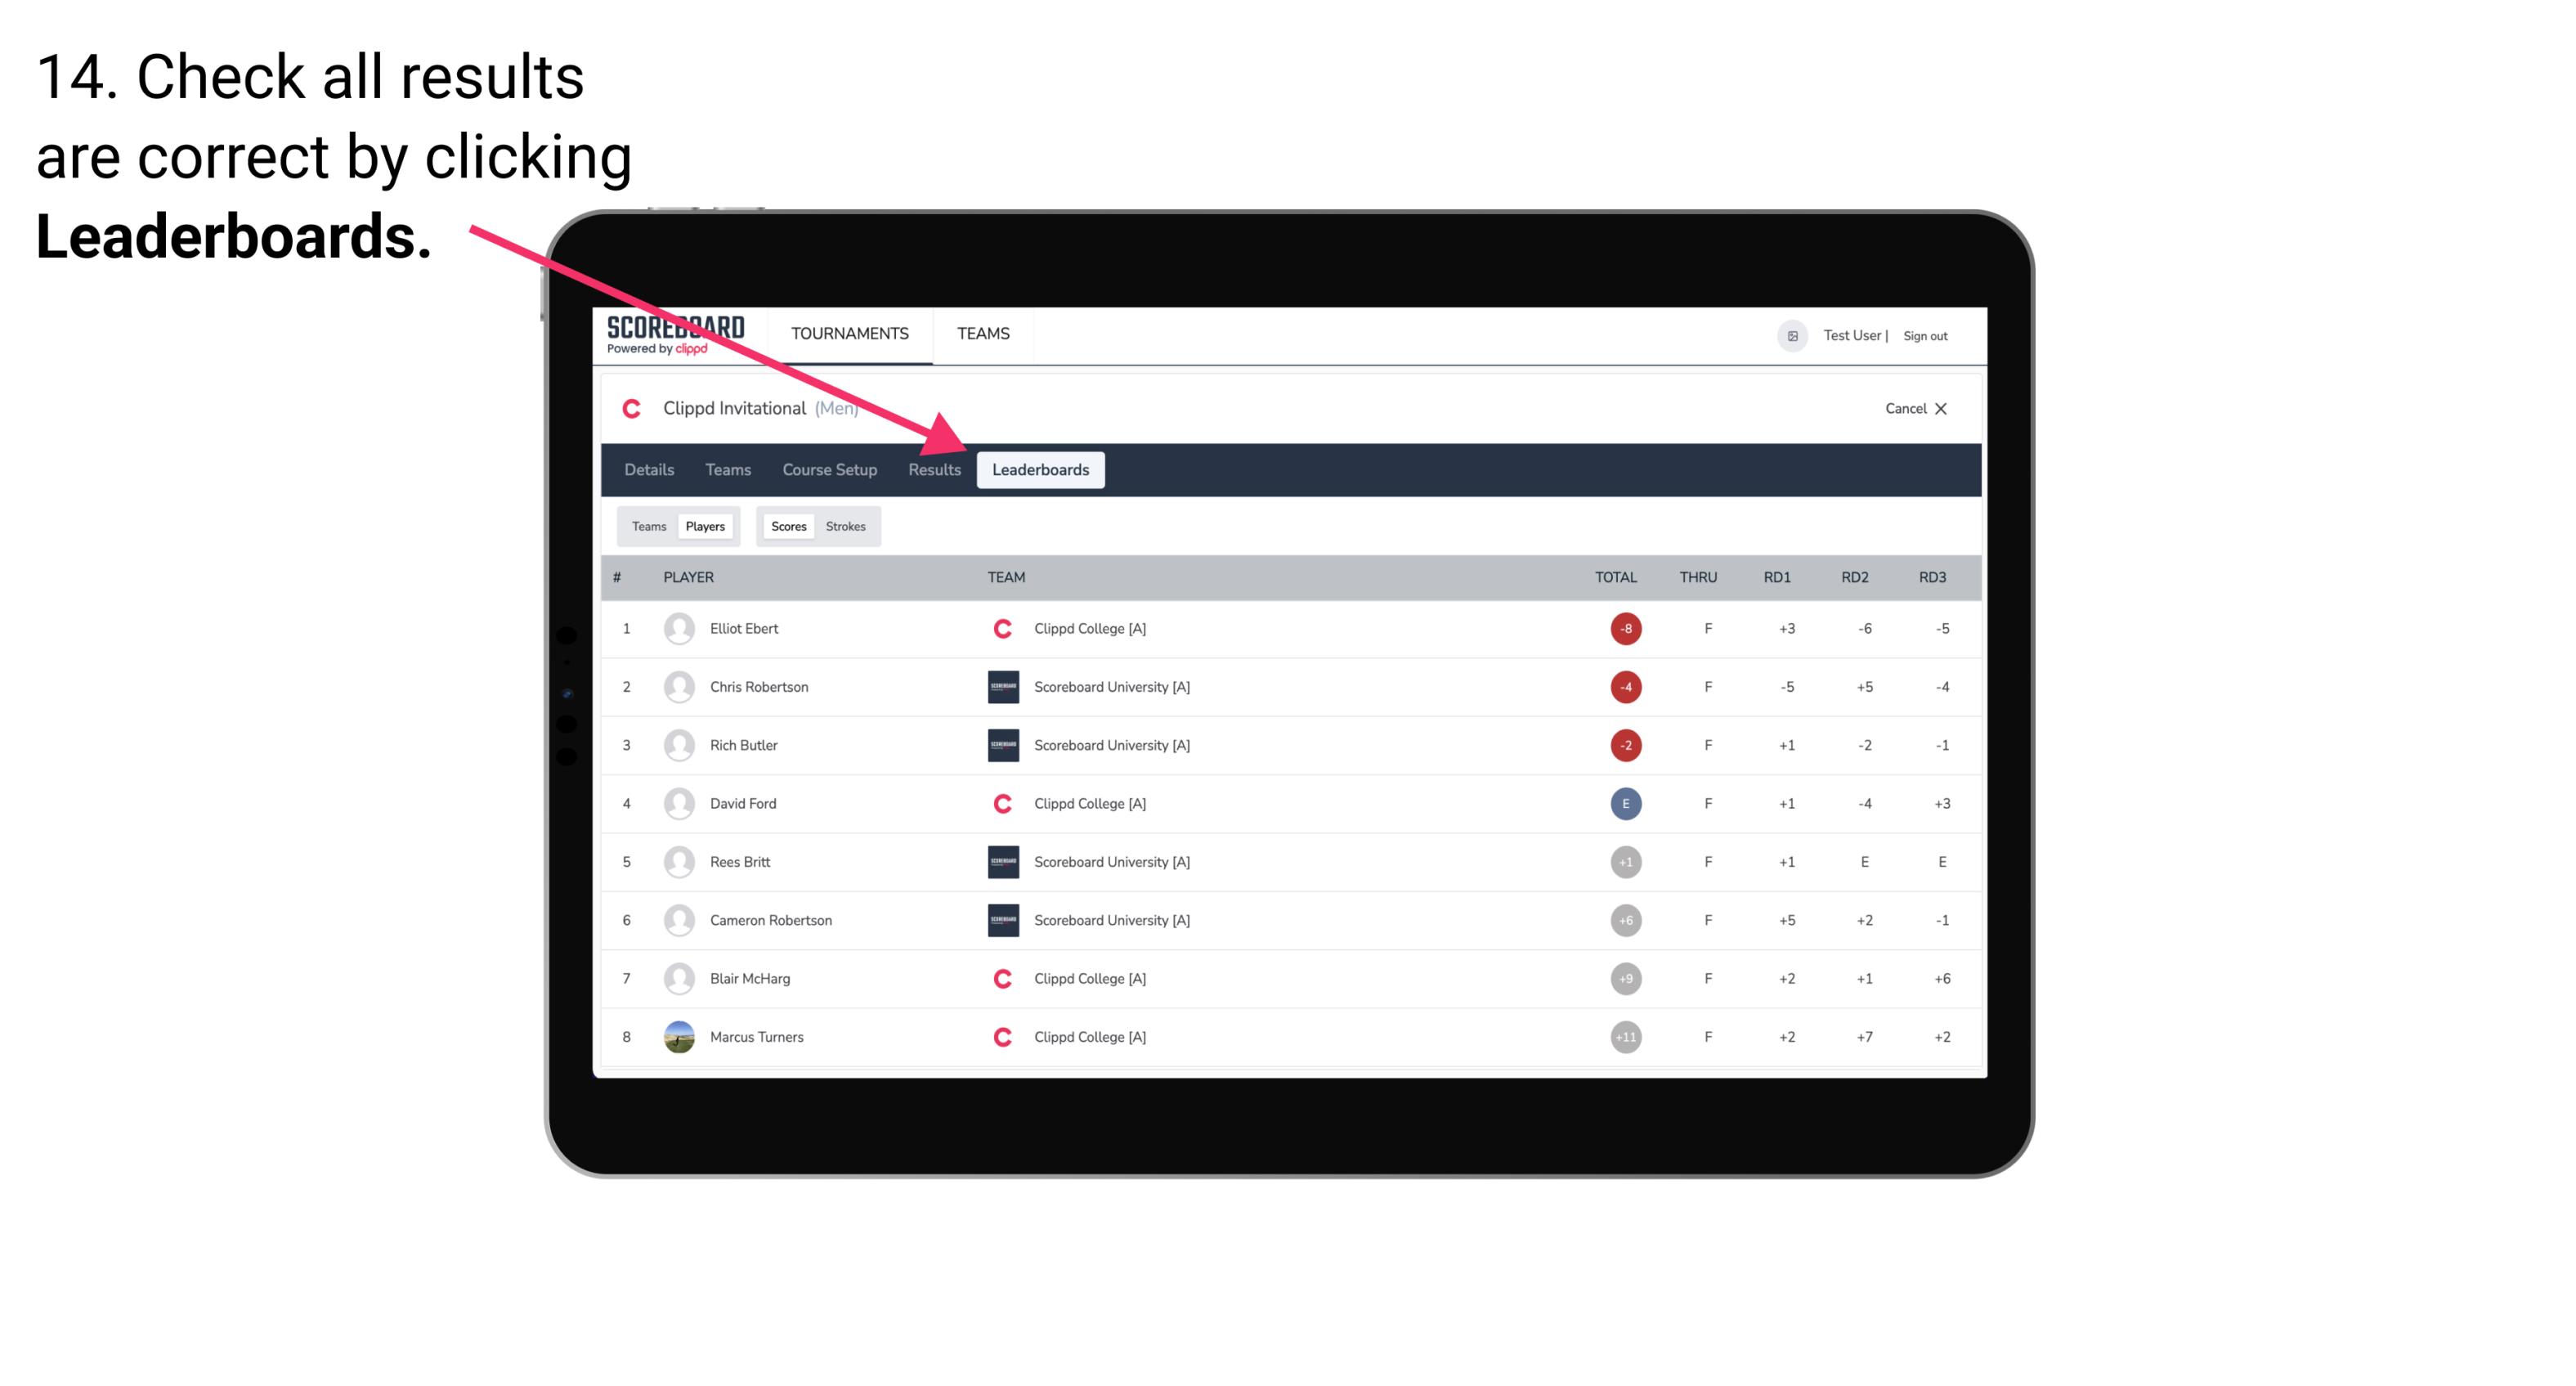Click the Scores filter icon
Viewport: 2576px width, 1386px height.
click(x=788, y=526)
